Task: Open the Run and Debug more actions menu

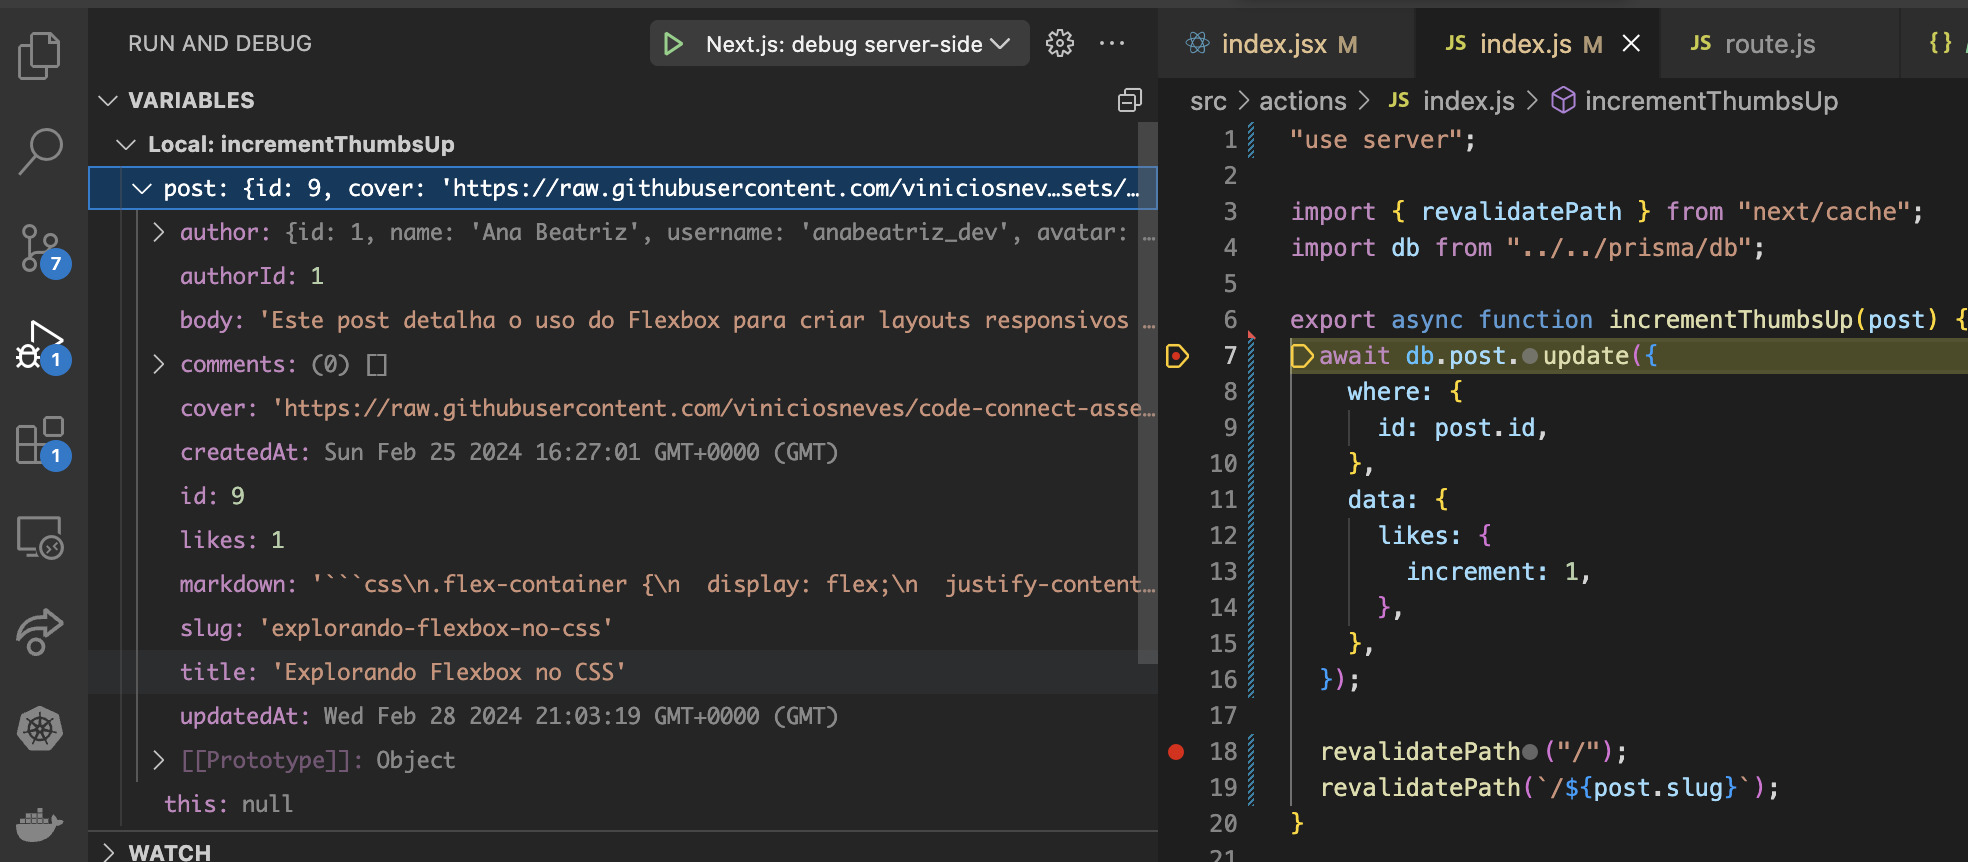Action: click(x=1112, y=43)
